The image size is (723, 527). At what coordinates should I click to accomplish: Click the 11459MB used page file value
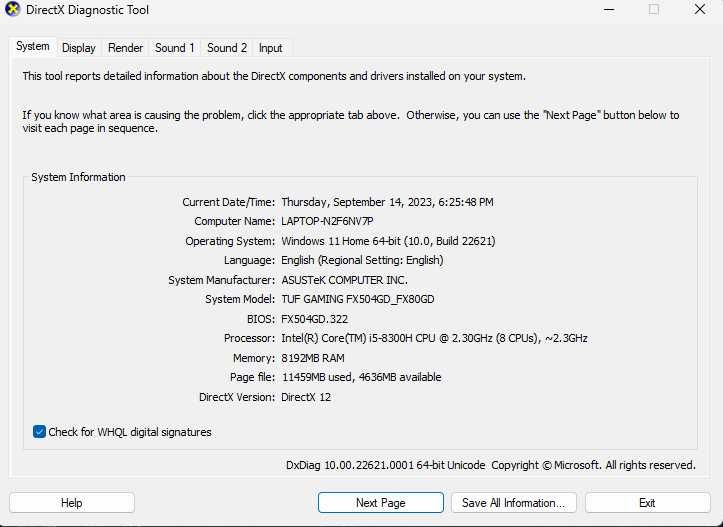(x=362, y=377)
